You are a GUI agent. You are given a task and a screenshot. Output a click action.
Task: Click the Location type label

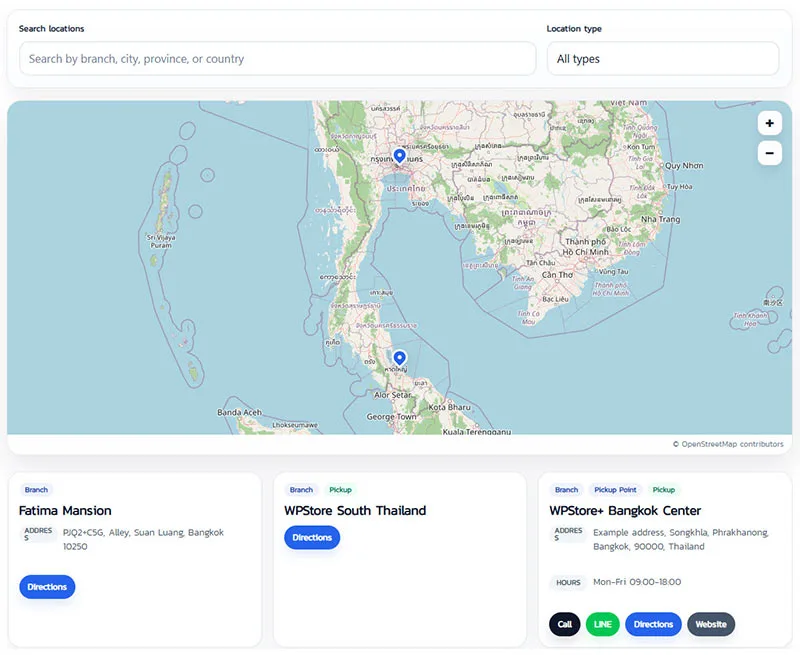click(574, 29)
